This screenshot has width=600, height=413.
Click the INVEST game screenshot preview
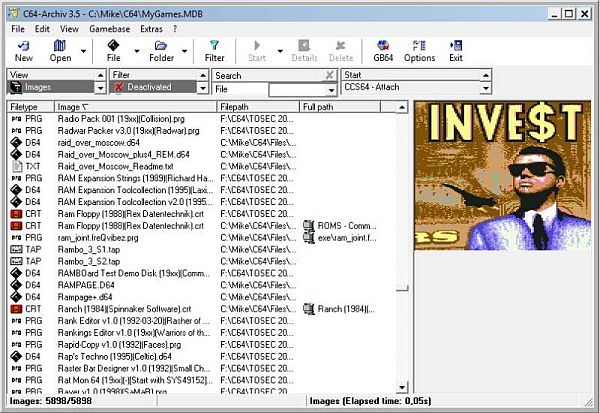(502, 175)
